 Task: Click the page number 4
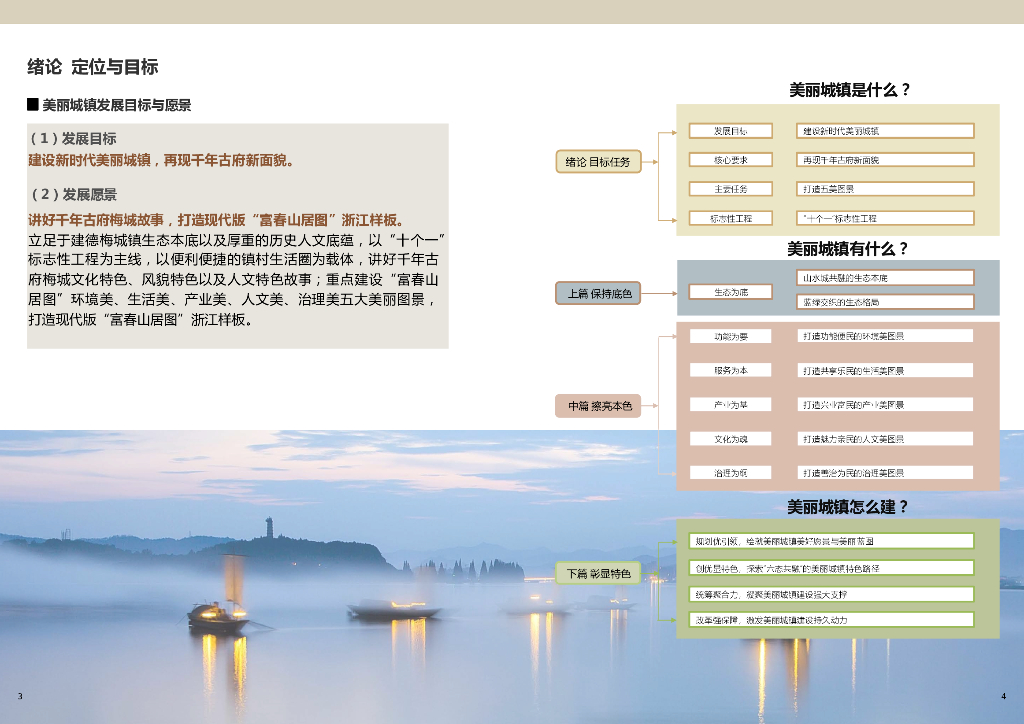click(x=1004, y=696)
